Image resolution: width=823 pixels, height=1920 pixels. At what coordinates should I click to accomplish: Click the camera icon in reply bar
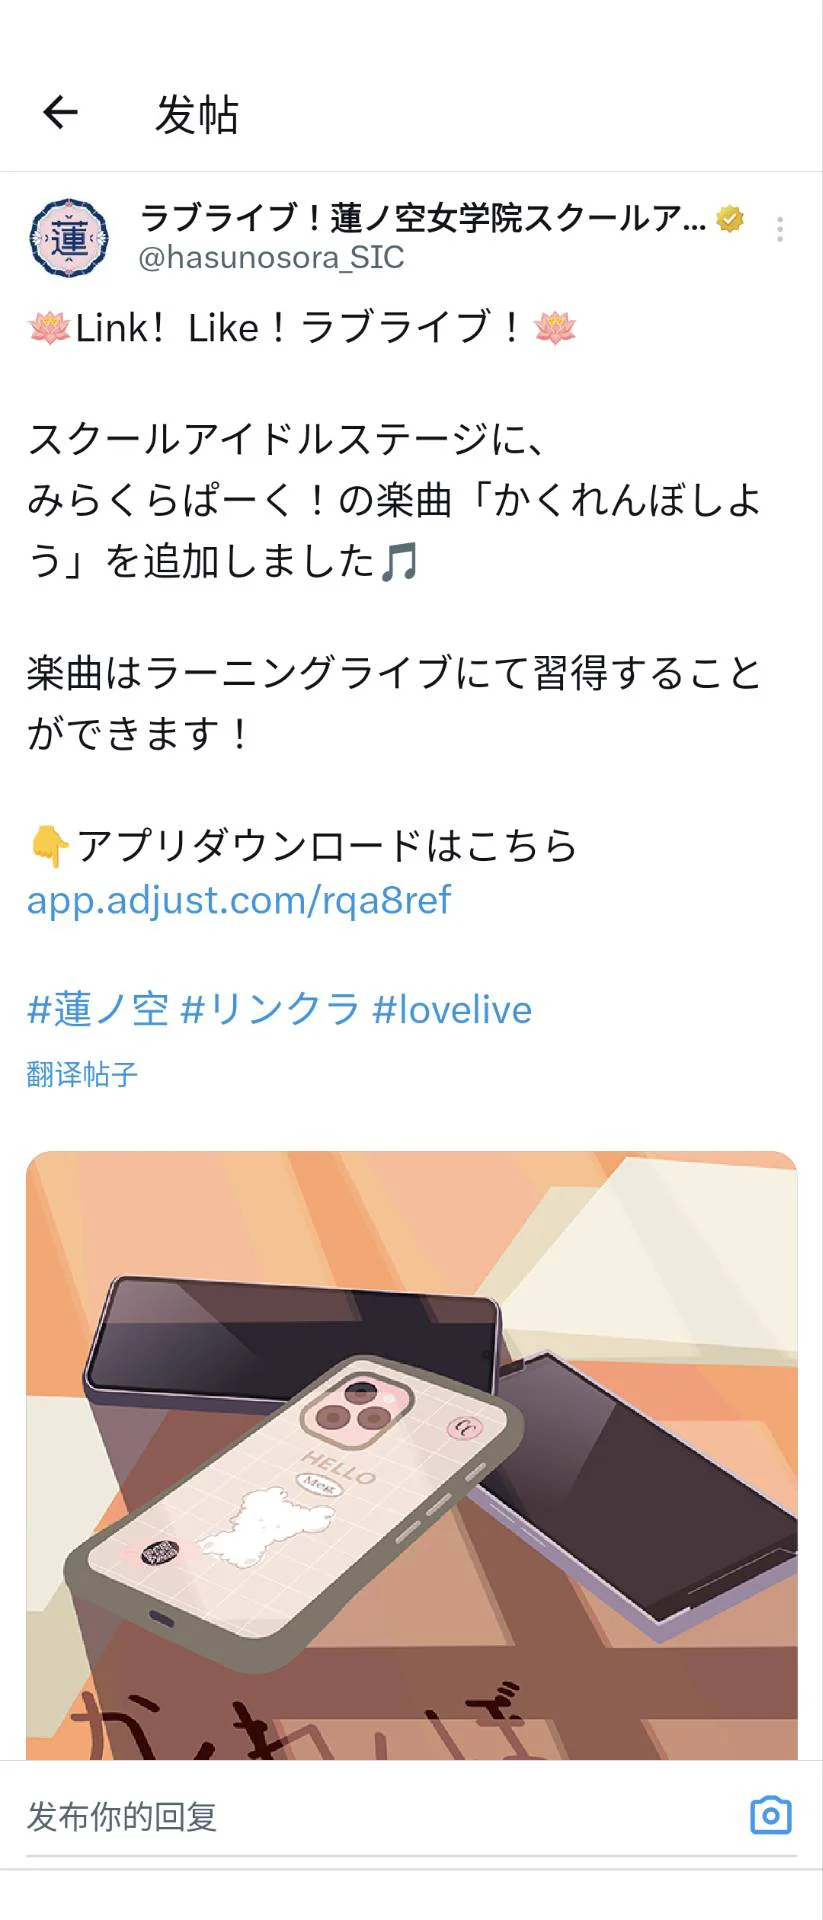[770, 1815]
